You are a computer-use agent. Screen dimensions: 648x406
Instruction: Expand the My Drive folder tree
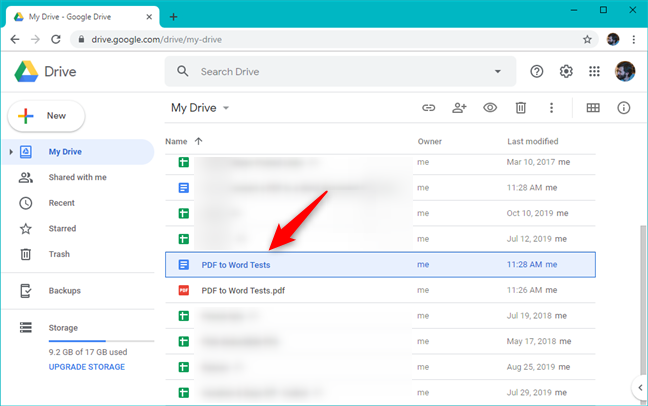coord(11,152)
